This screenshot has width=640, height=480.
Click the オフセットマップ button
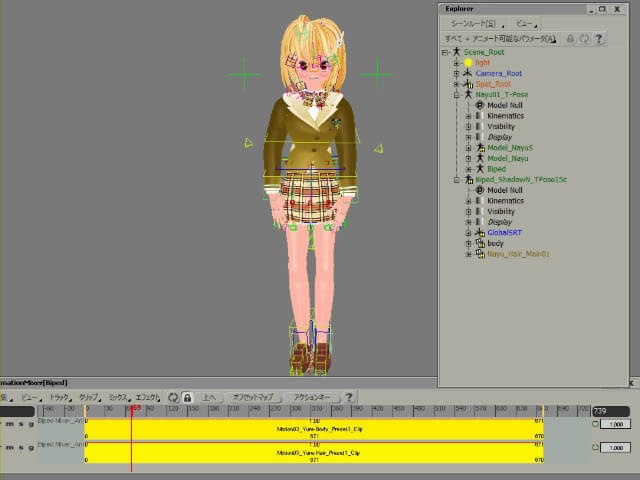252,397
